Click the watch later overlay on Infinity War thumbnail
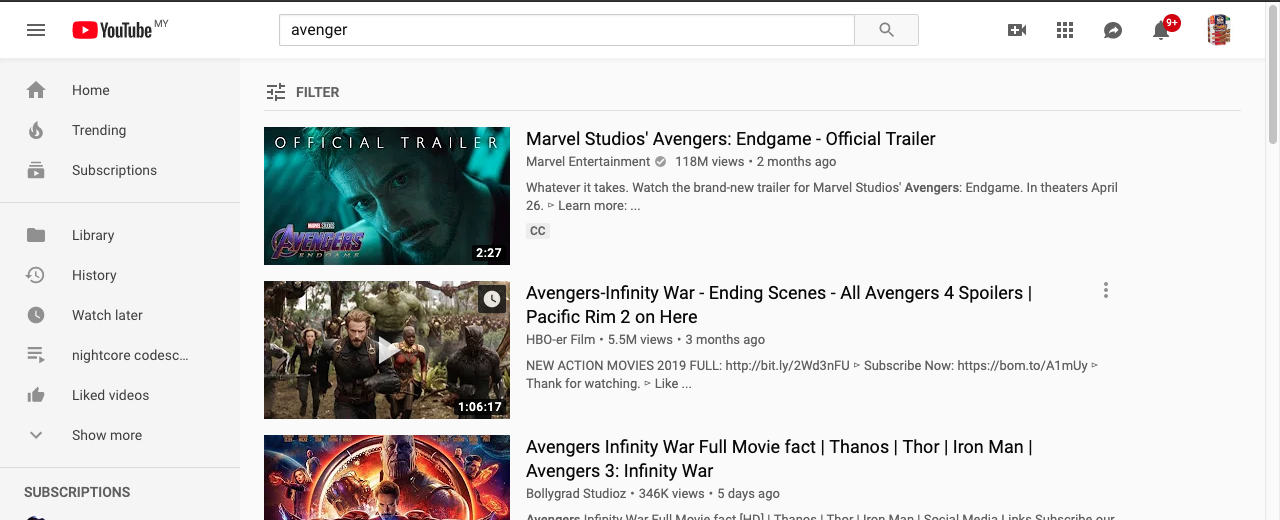The image size is (1280, 520). (491, 299)
